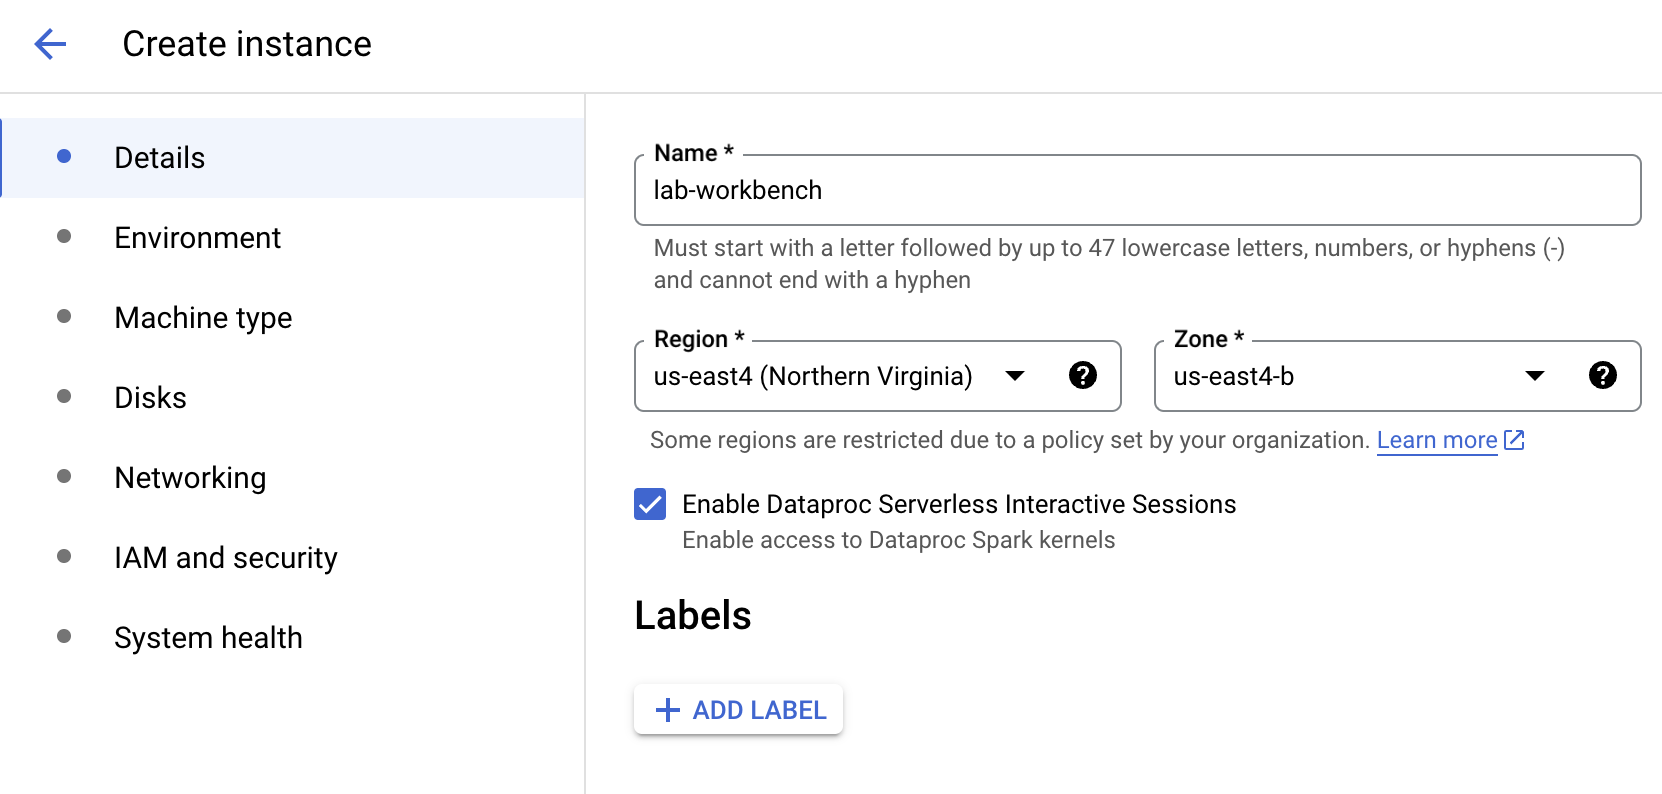Image resolution: width=1662 pixels, height=794 pixels.
Task: Open the Region help tooltip icon
Action: (x=1083, y=375)
